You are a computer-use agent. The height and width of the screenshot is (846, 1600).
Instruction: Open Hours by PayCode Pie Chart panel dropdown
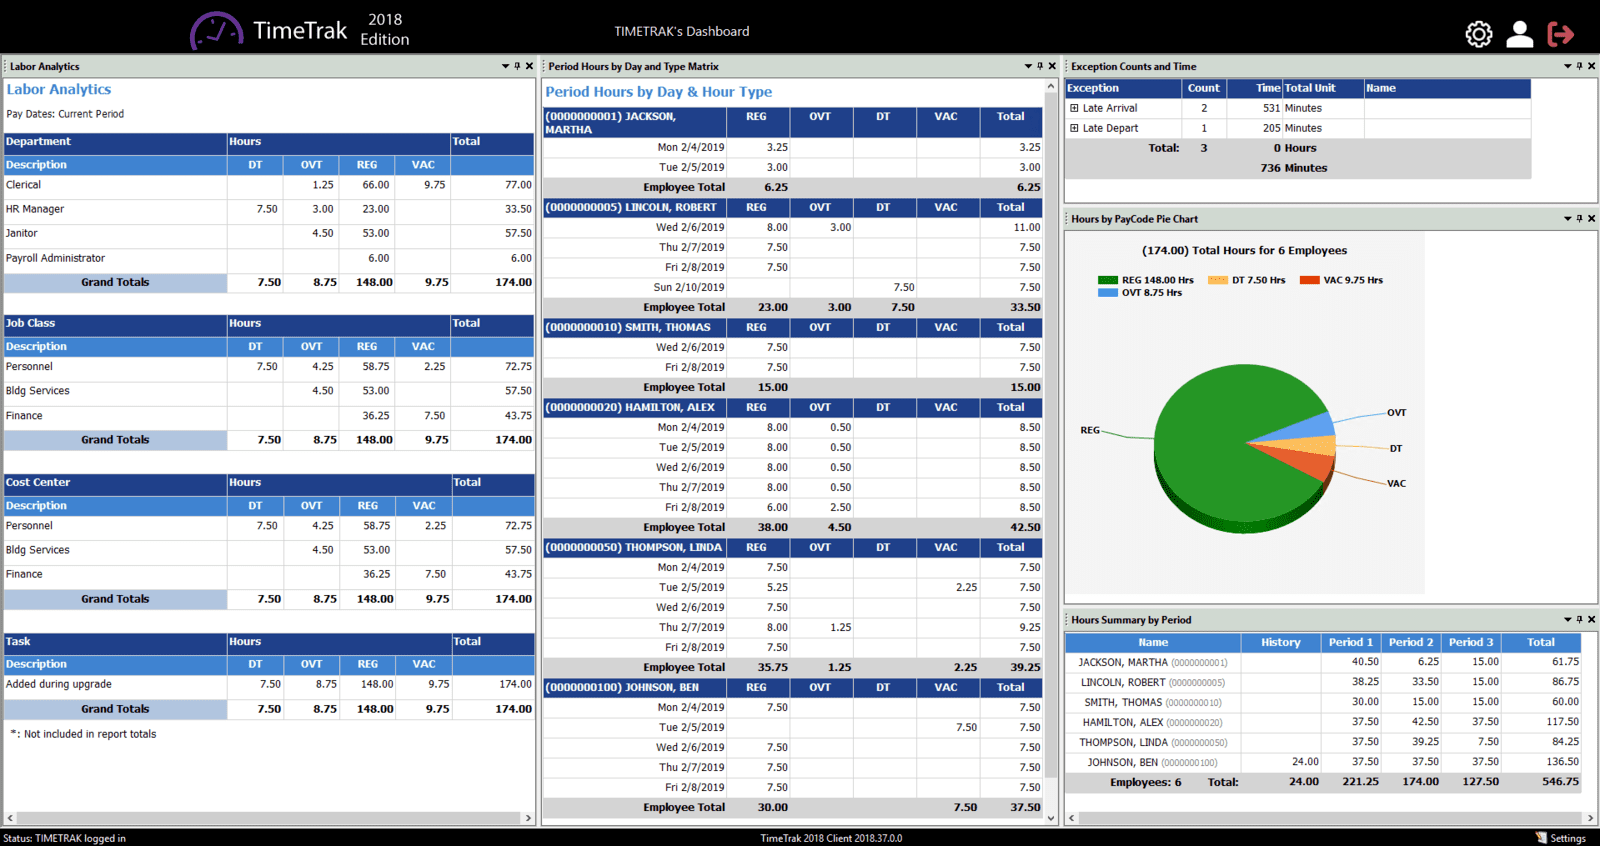click(1567, 218)
